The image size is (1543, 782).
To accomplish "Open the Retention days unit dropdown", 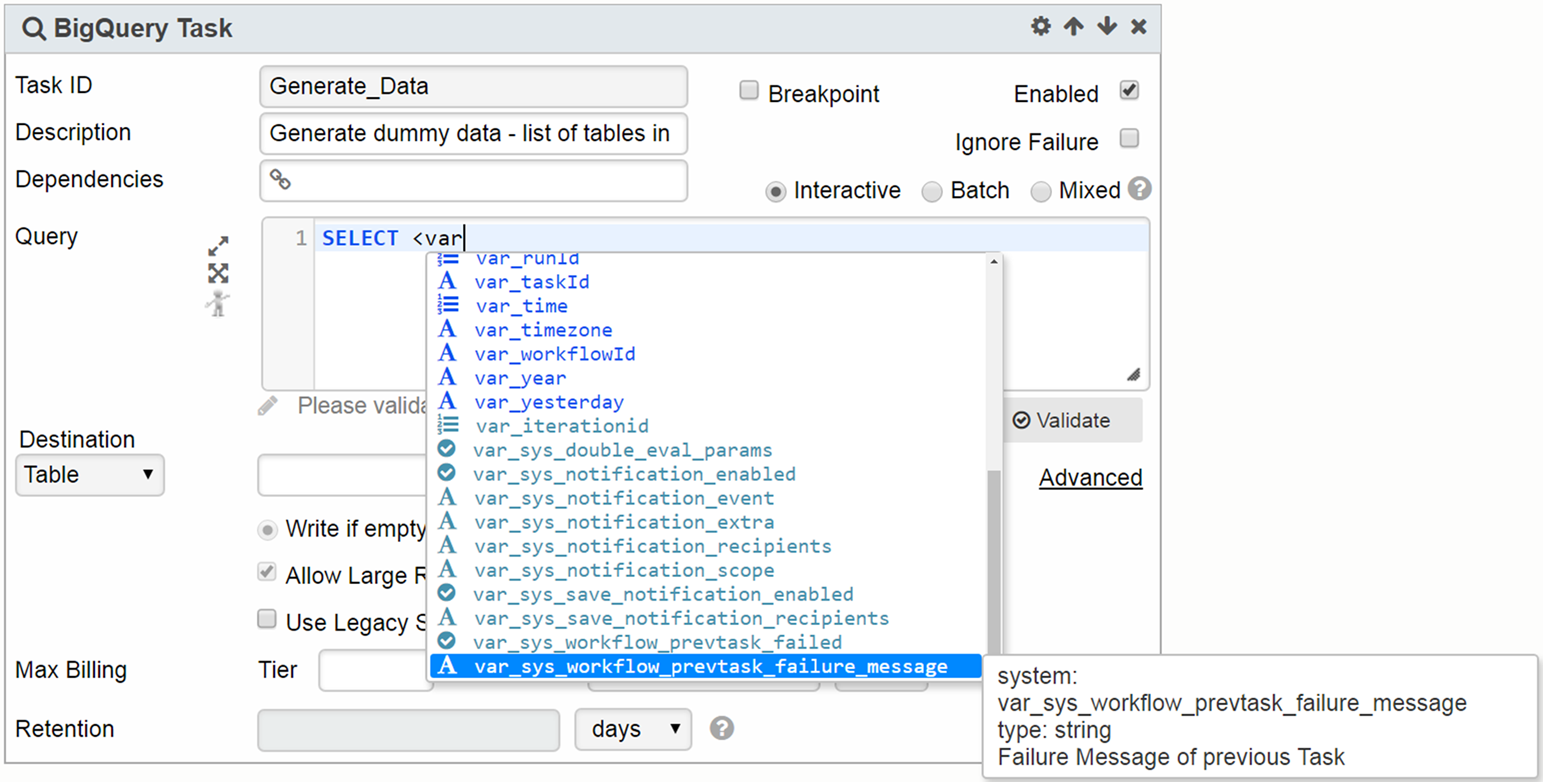I will coord(633,729).
